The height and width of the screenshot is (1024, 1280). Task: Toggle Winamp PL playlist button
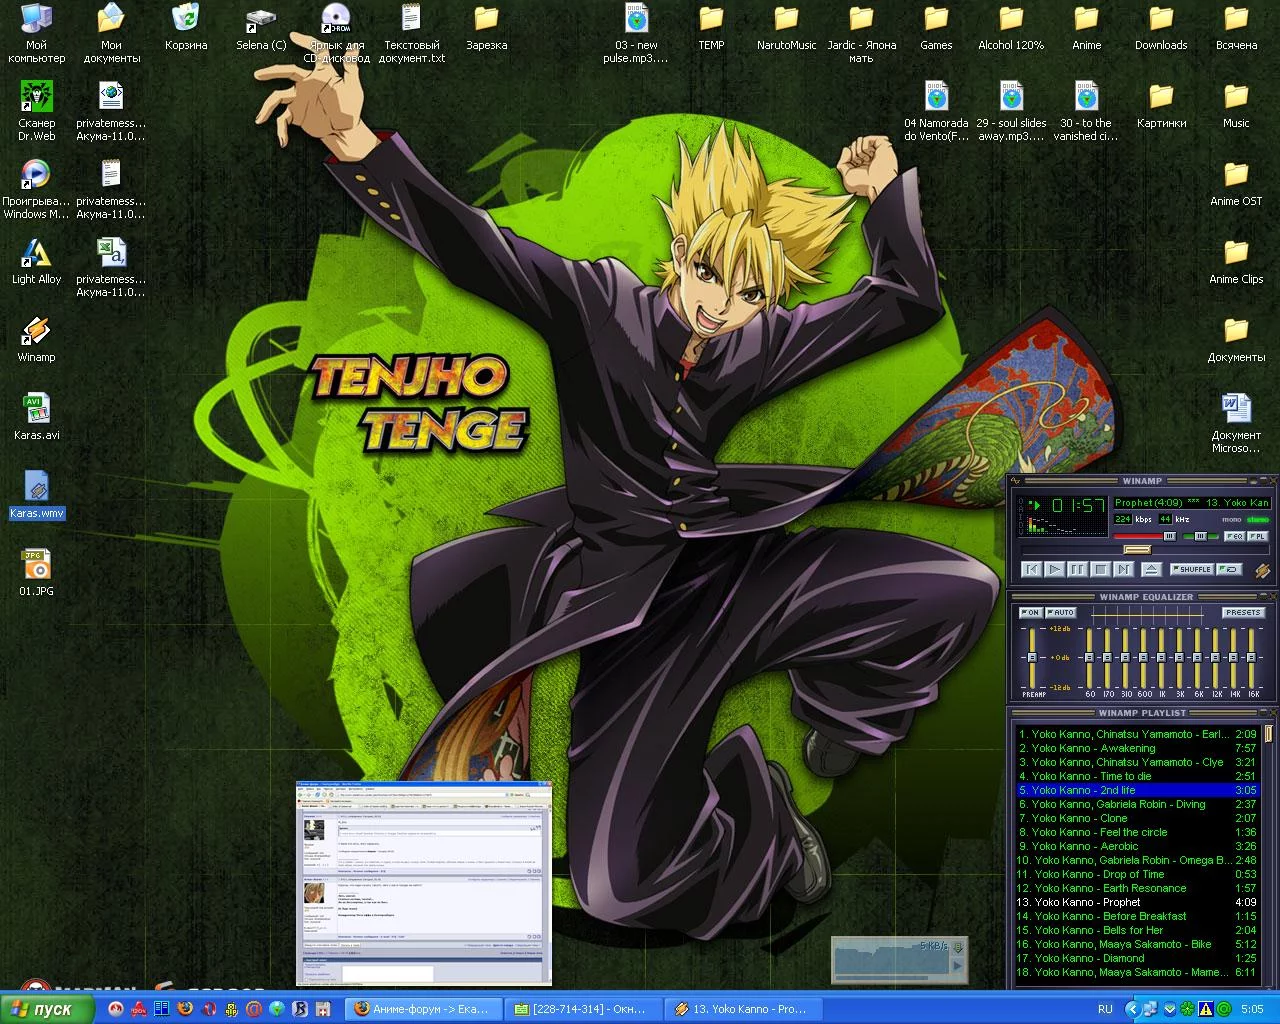(1258, 537)
